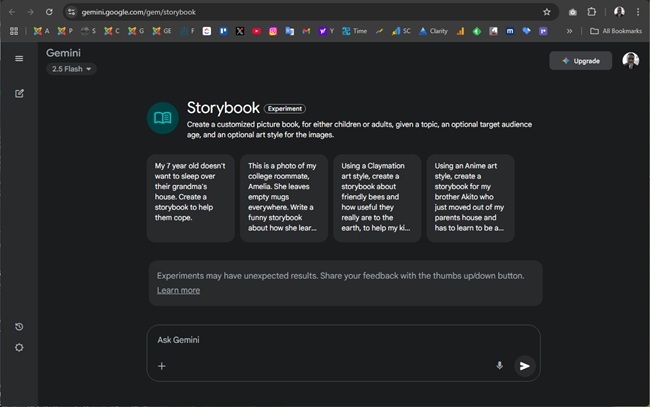Open the Chrome profile avatar
The image size is (650, 407).
click(x=619, y=12)
